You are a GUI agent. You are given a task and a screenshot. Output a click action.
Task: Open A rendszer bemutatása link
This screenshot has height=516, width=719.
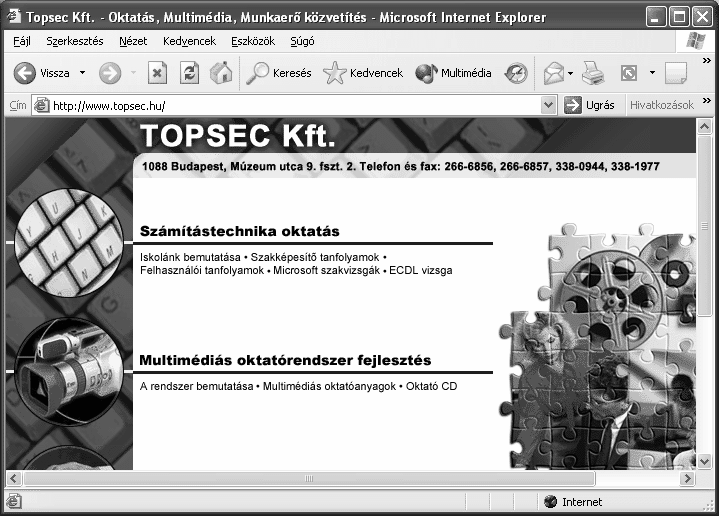(196, 387)
